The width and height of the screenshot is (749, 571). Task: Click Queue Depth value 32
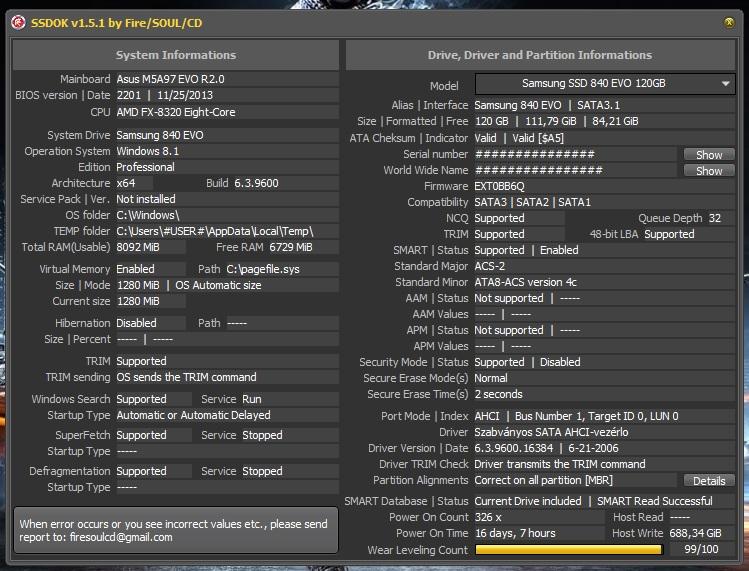(715, 218)
